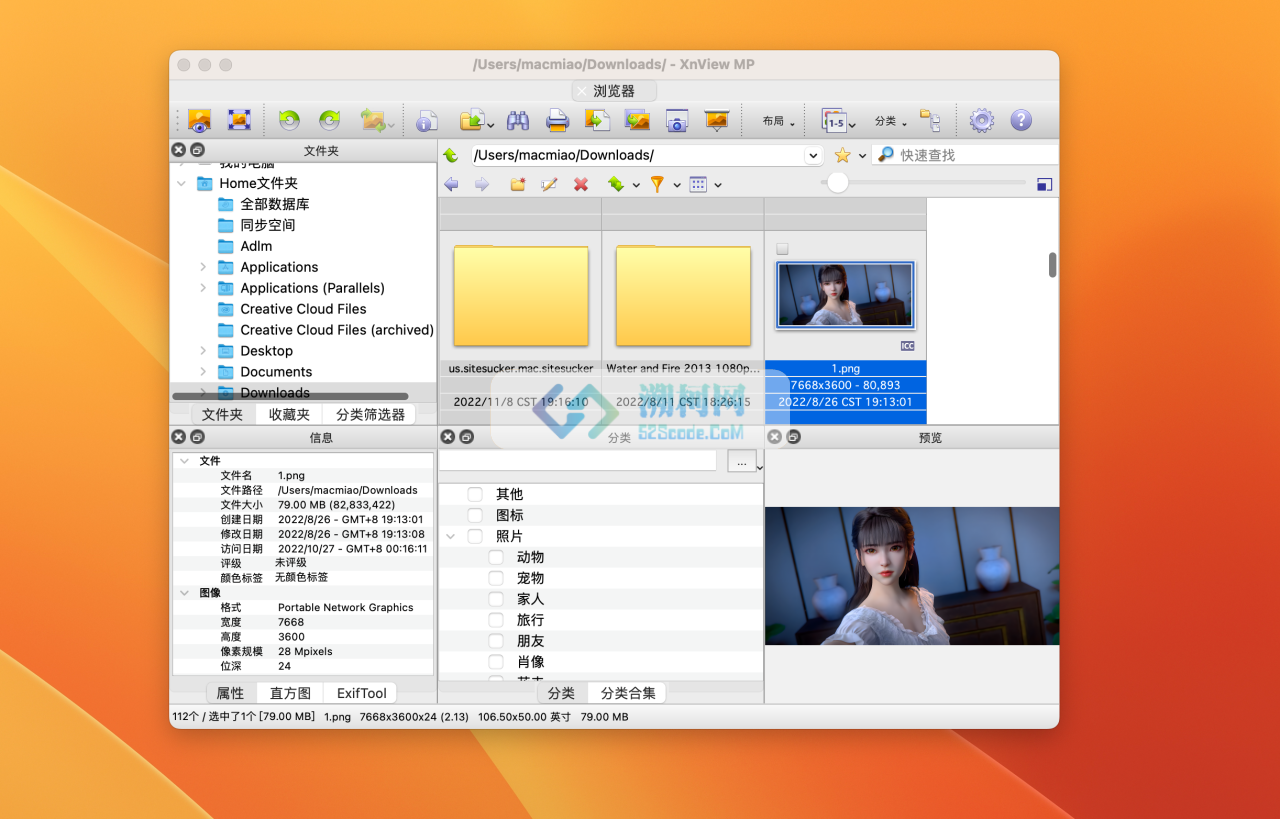Navigate forward with the right arrow

point(482,184)
